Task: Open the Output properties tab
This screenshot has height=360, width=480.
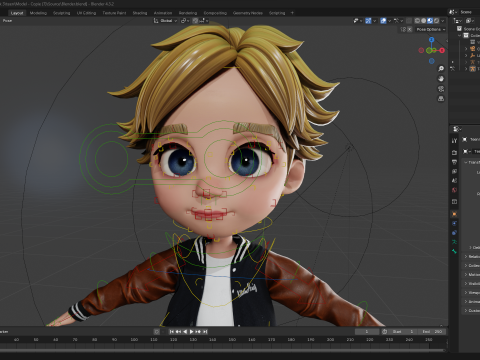Action: click(x=454, y=162)
